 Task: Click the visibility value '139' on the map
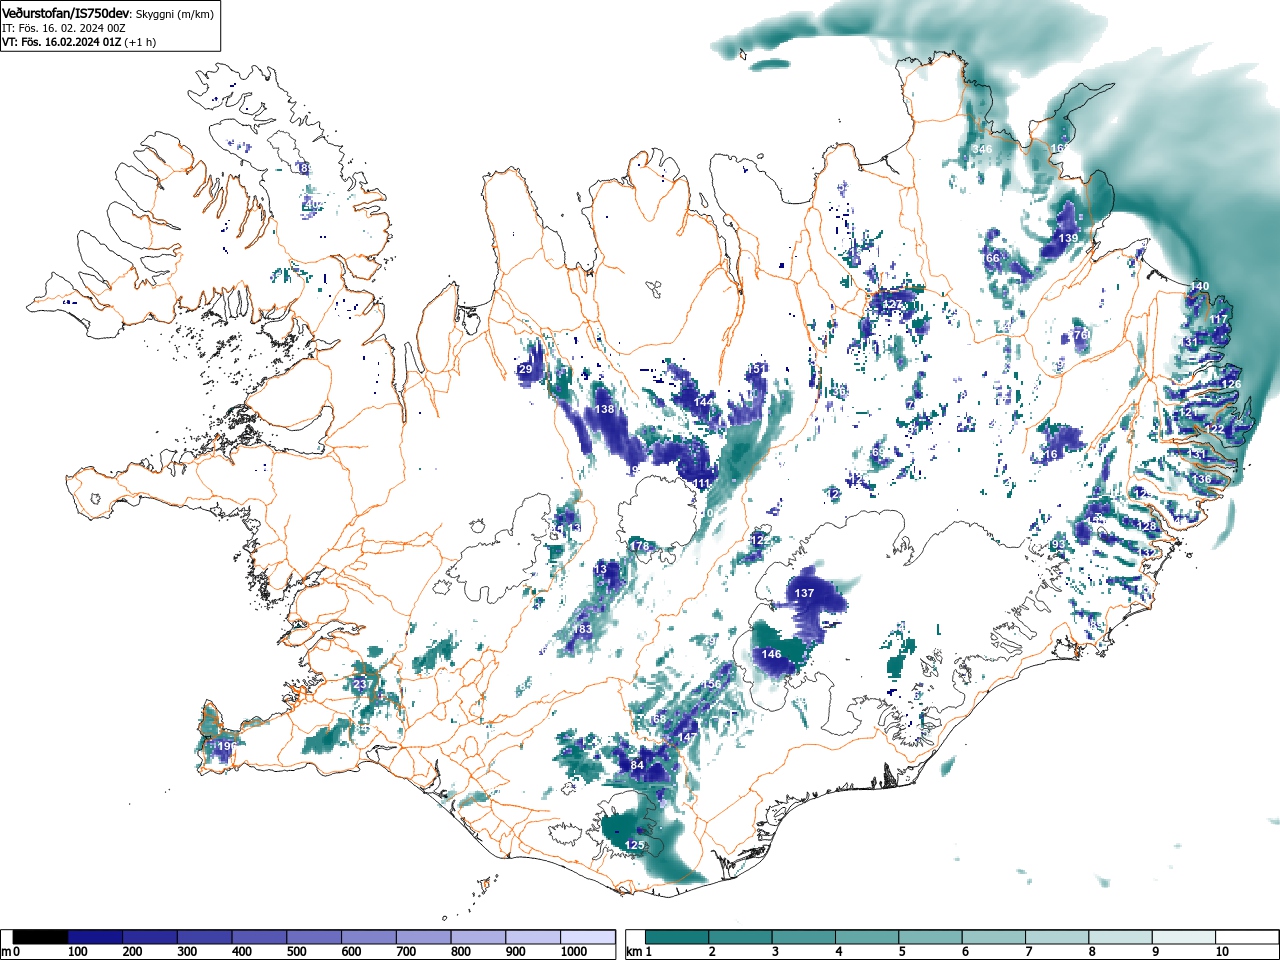click(x=1069, y=238)
